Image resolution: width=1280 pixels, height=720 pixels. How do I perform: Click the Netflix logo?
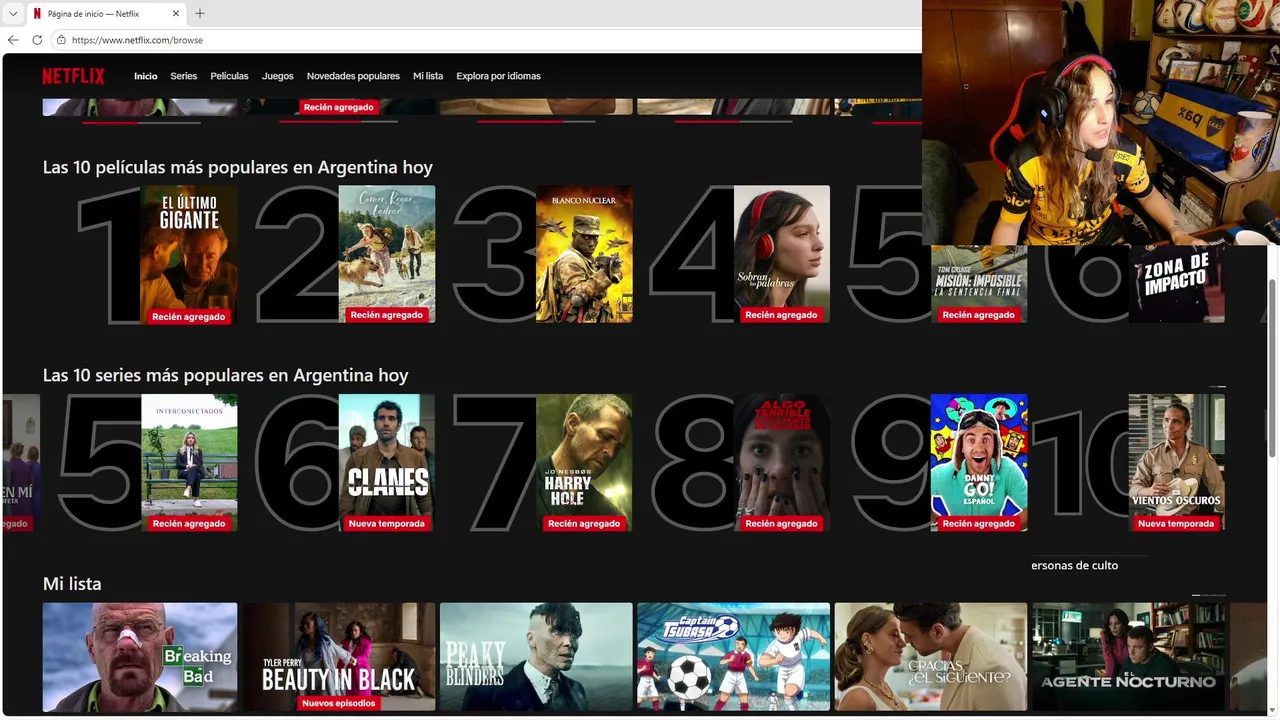tap(73, 76)
